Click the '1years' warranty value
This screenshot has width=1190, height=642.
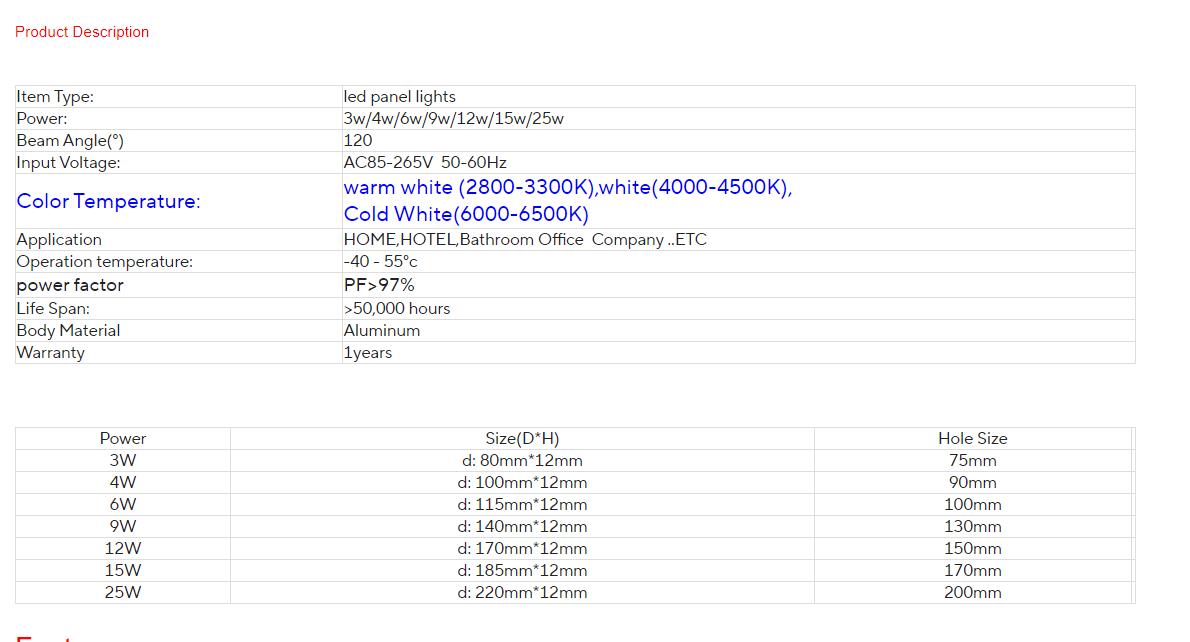[367, 353]
